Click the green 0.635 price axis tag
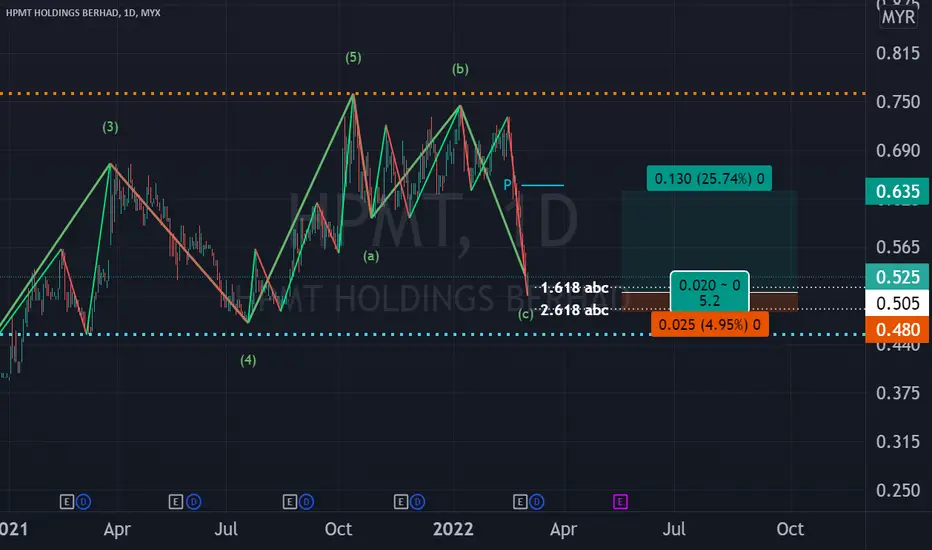This screenshot has height=550, width=932. (x=898, y=191)
